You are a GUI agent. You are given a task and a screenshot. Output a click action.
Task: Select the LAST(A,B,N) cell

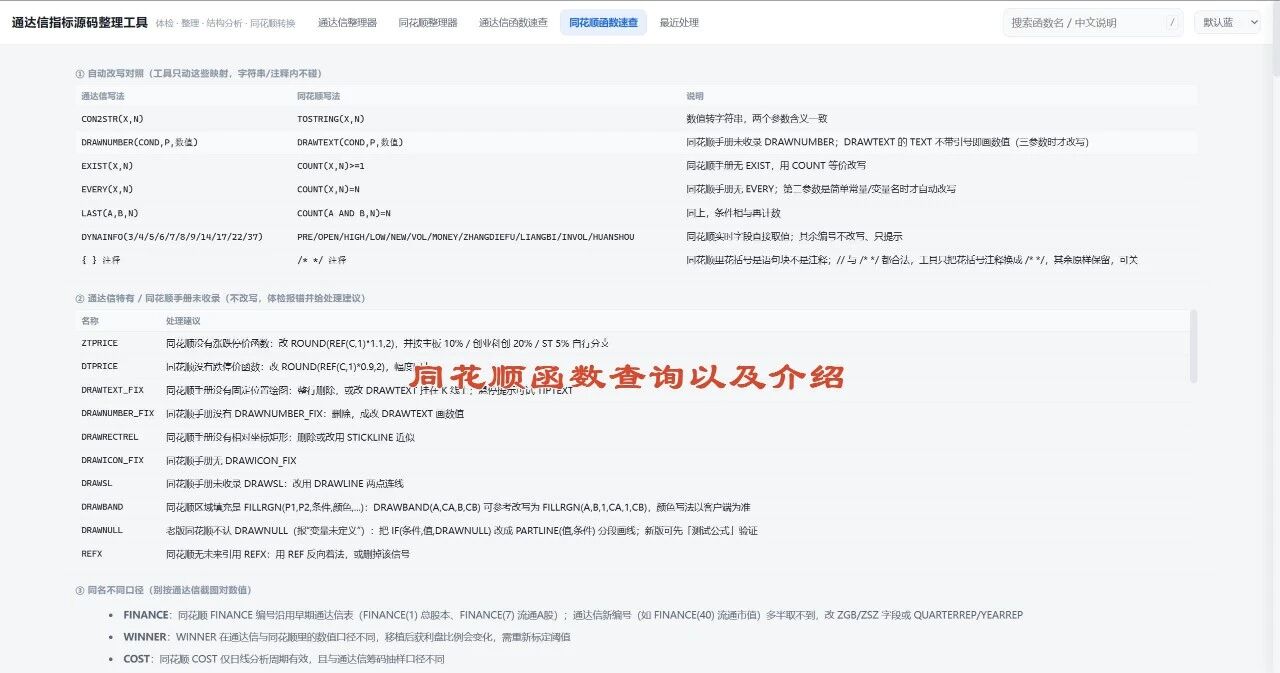pyautogui.click(x=110, y=213)
